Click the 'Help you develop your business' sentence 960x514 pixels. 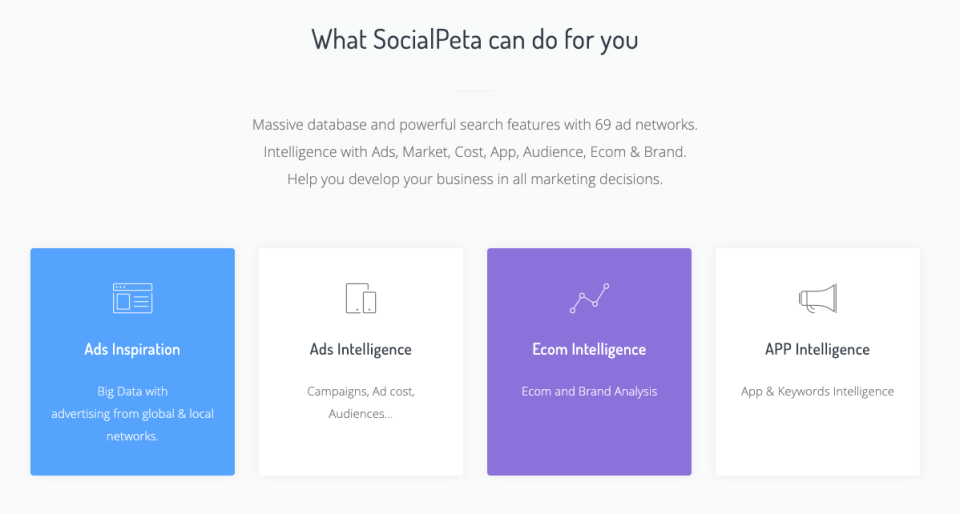pos(475,179)
